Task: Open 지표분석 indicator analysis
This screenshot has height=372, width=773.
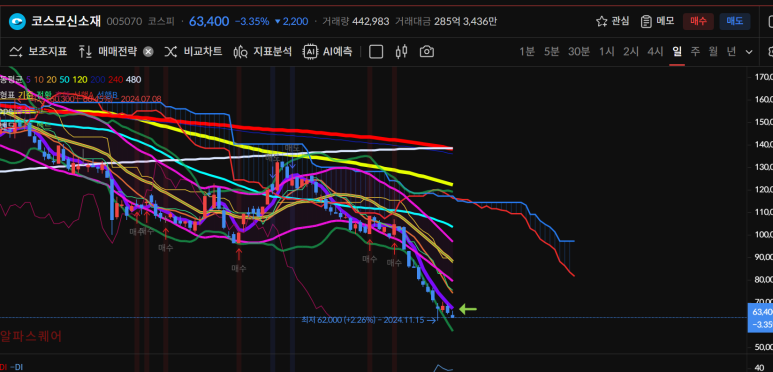Action: 262,51
